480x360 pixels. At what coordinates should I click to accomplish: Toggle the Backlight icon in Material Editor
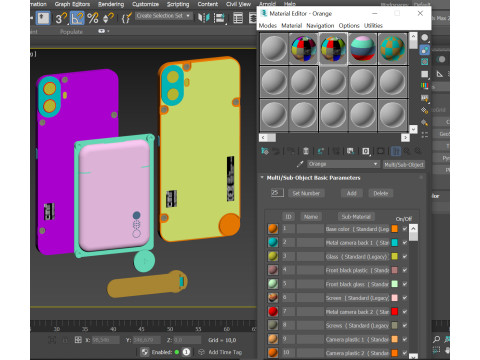click(425, 50)
